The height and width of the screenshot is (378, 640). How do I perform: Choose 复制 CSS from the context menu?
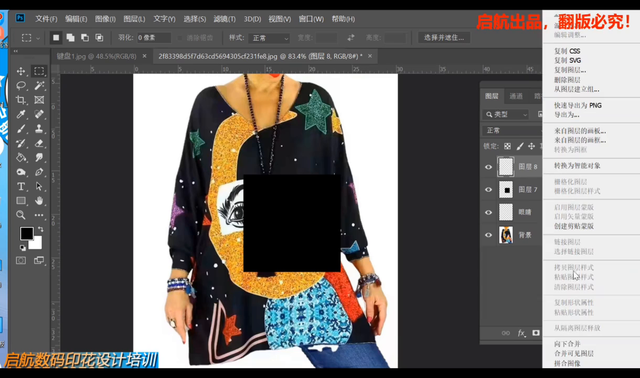coord(567,51)
